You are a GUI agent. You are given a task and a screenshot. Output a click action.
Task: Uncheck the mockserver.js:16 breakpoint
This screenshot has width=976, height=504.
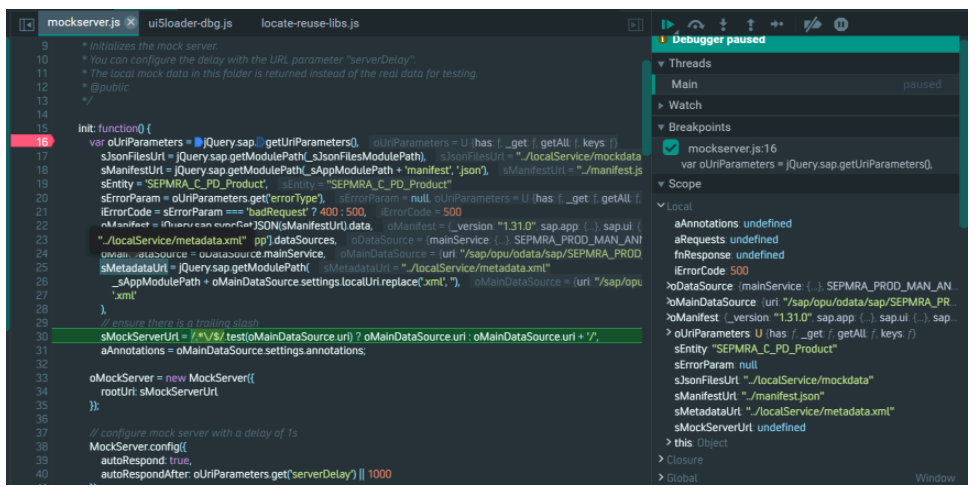pos(670,148)
